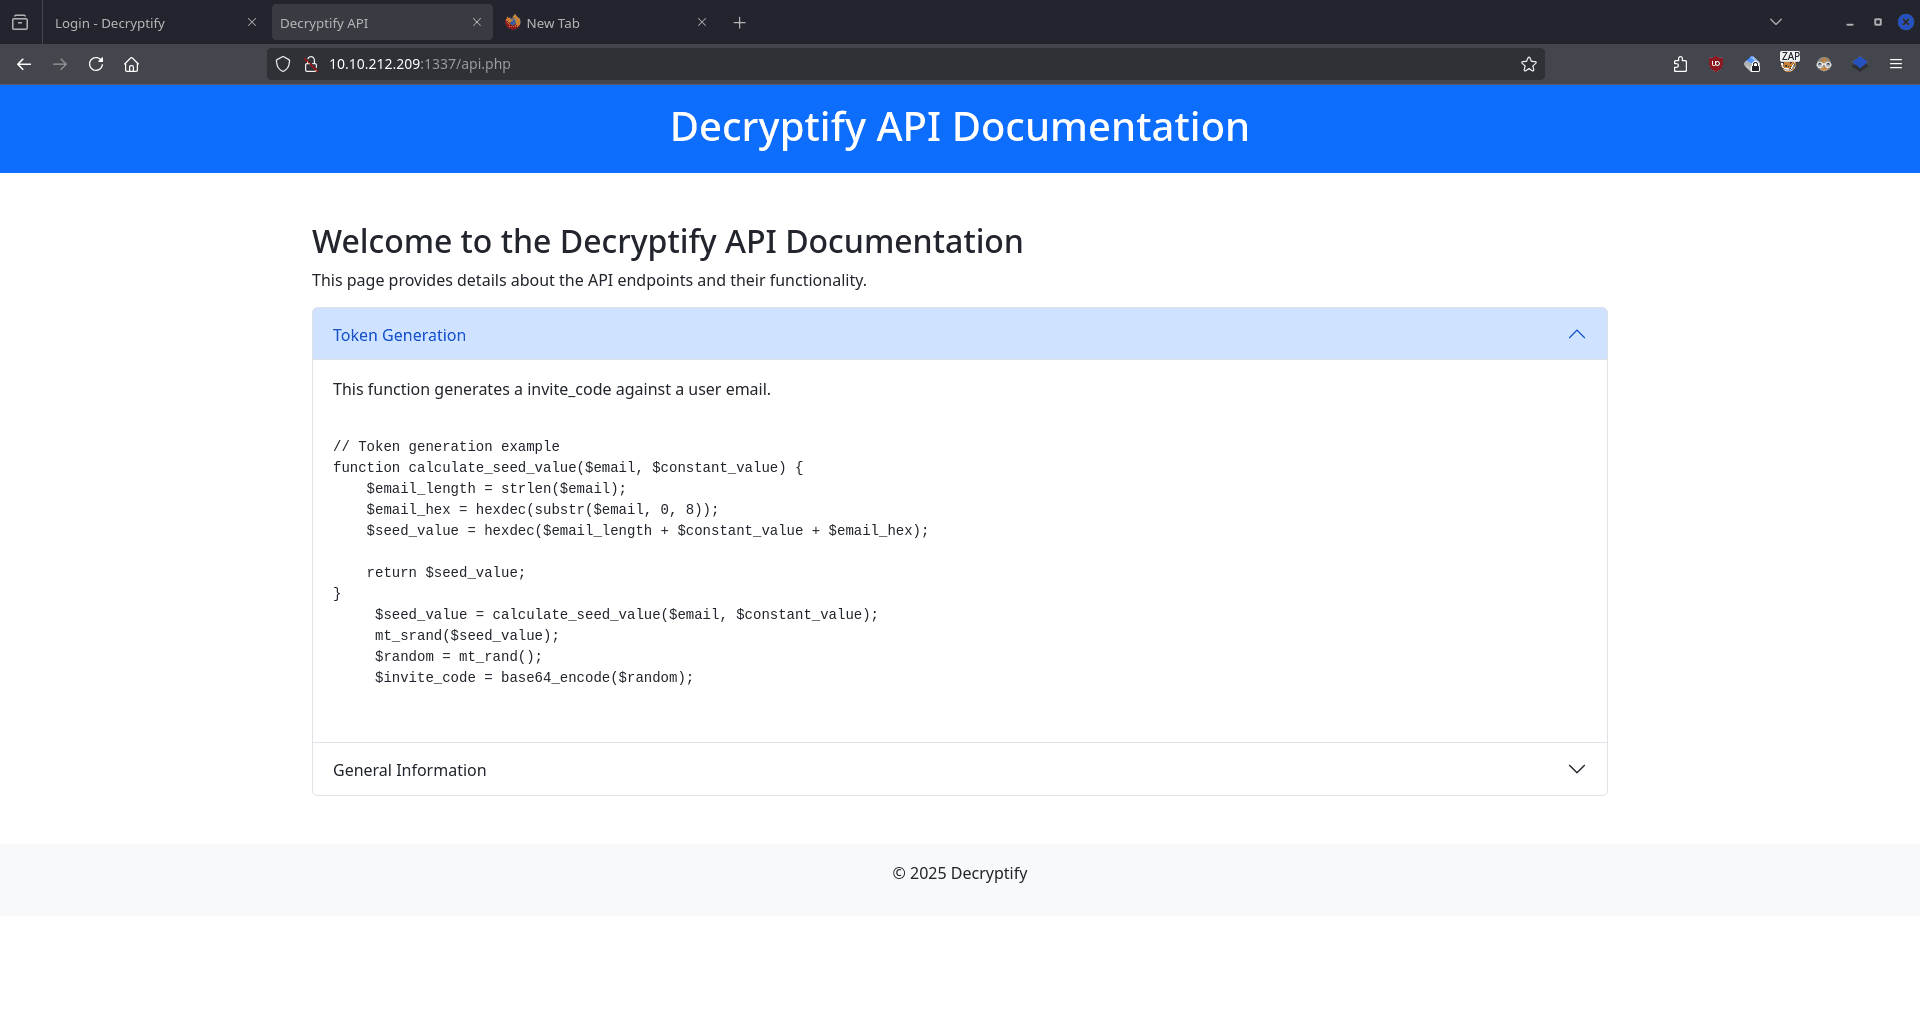Click the blue diamond extension icon
This screenshot has width=1920, height=1036.
pos(1860,64)
